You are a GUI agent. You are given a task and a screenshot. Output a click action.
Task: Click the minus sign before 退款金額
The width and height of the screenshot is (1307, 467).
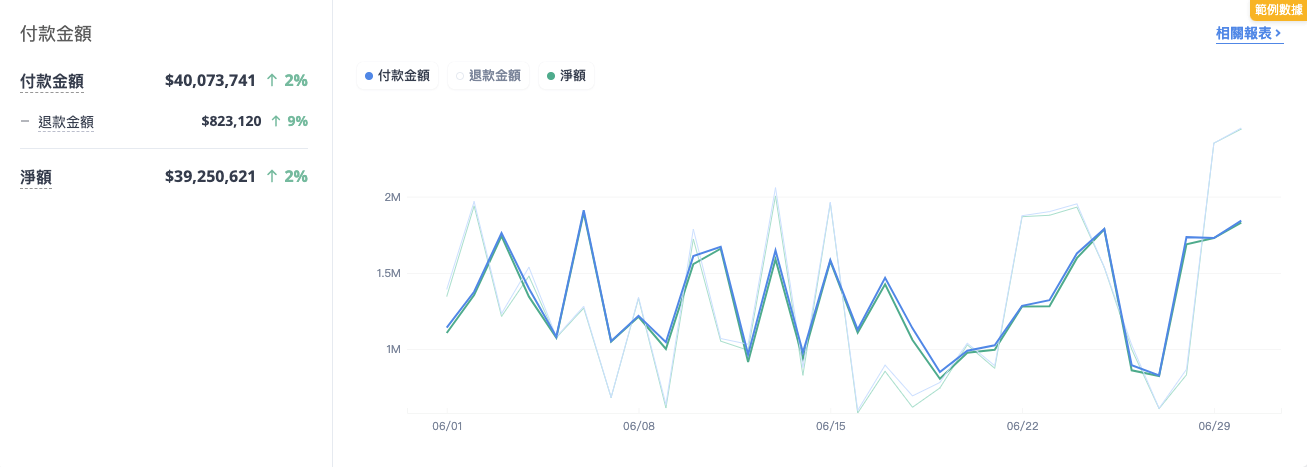click(x=25, y=121)
